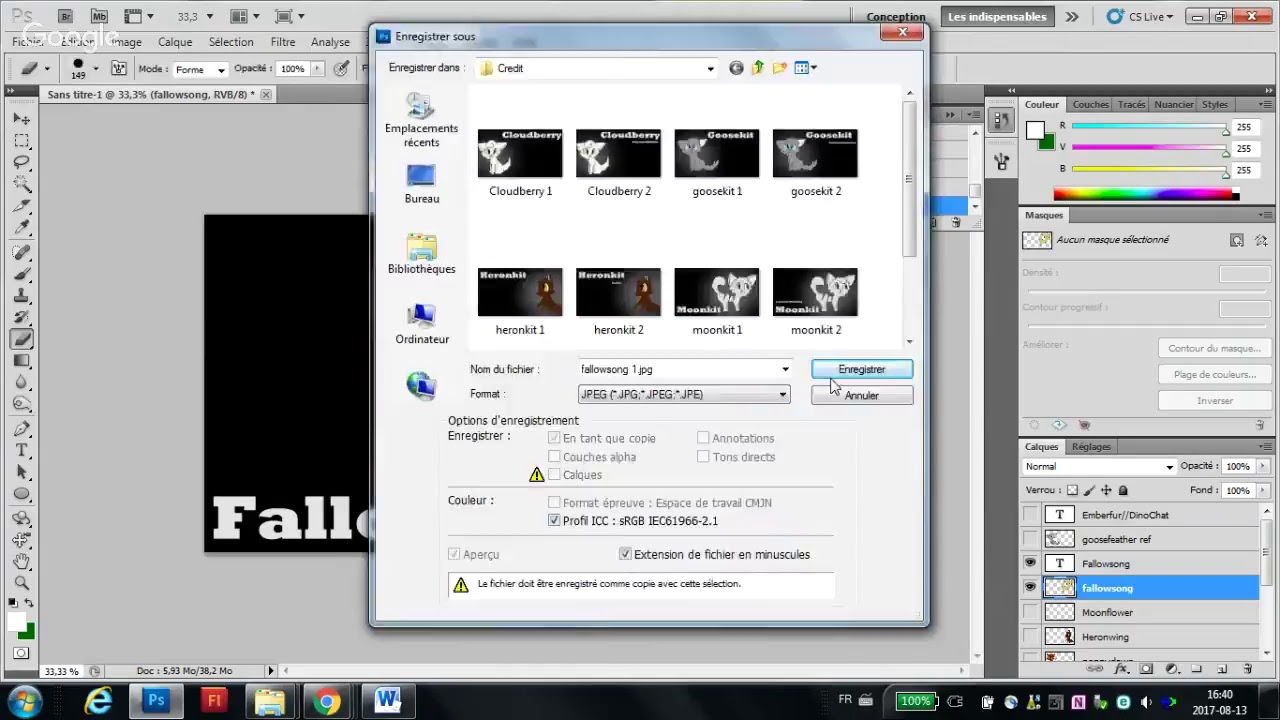
Task: Open Photoshop from the taskbar
Action: click(156, 701)
